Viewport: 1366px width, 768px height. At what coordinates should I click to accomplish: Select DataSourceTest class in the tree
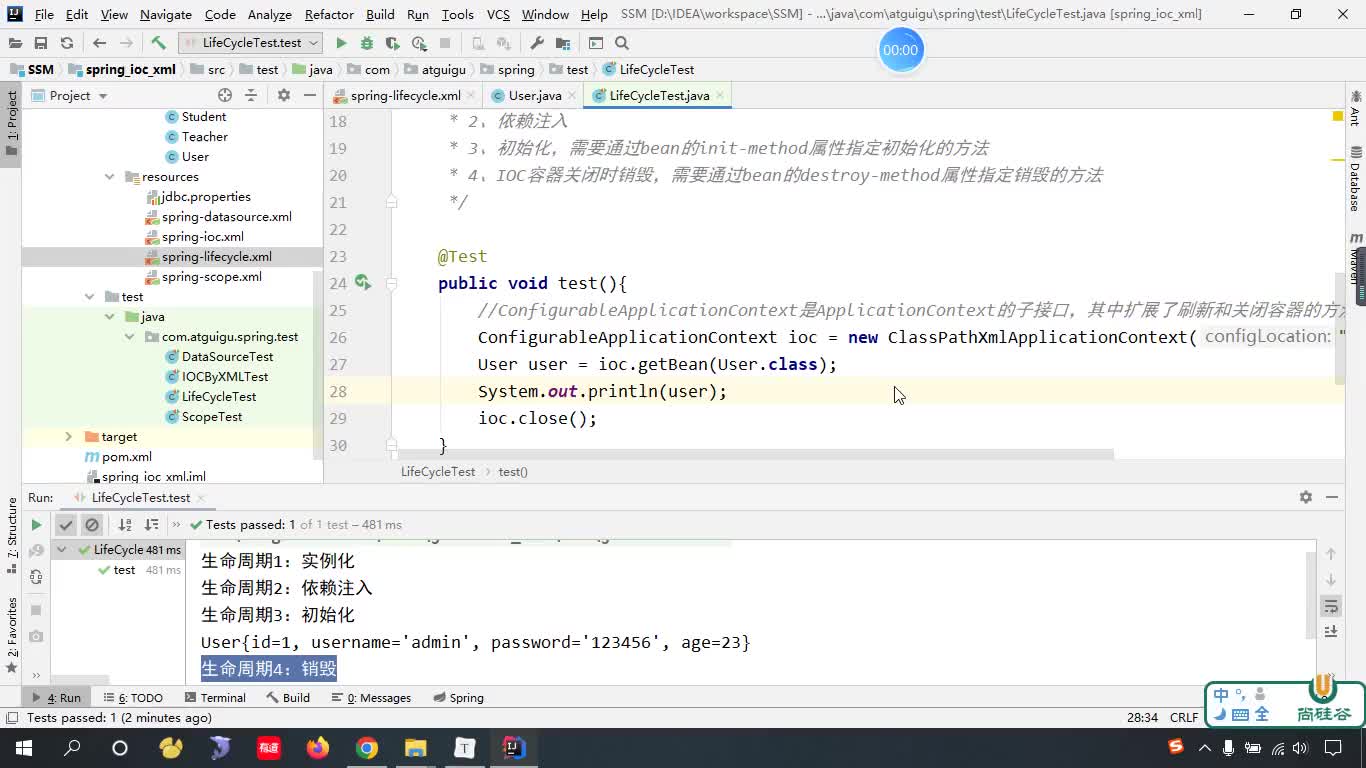pyautogui.click(x=227, y=357)
